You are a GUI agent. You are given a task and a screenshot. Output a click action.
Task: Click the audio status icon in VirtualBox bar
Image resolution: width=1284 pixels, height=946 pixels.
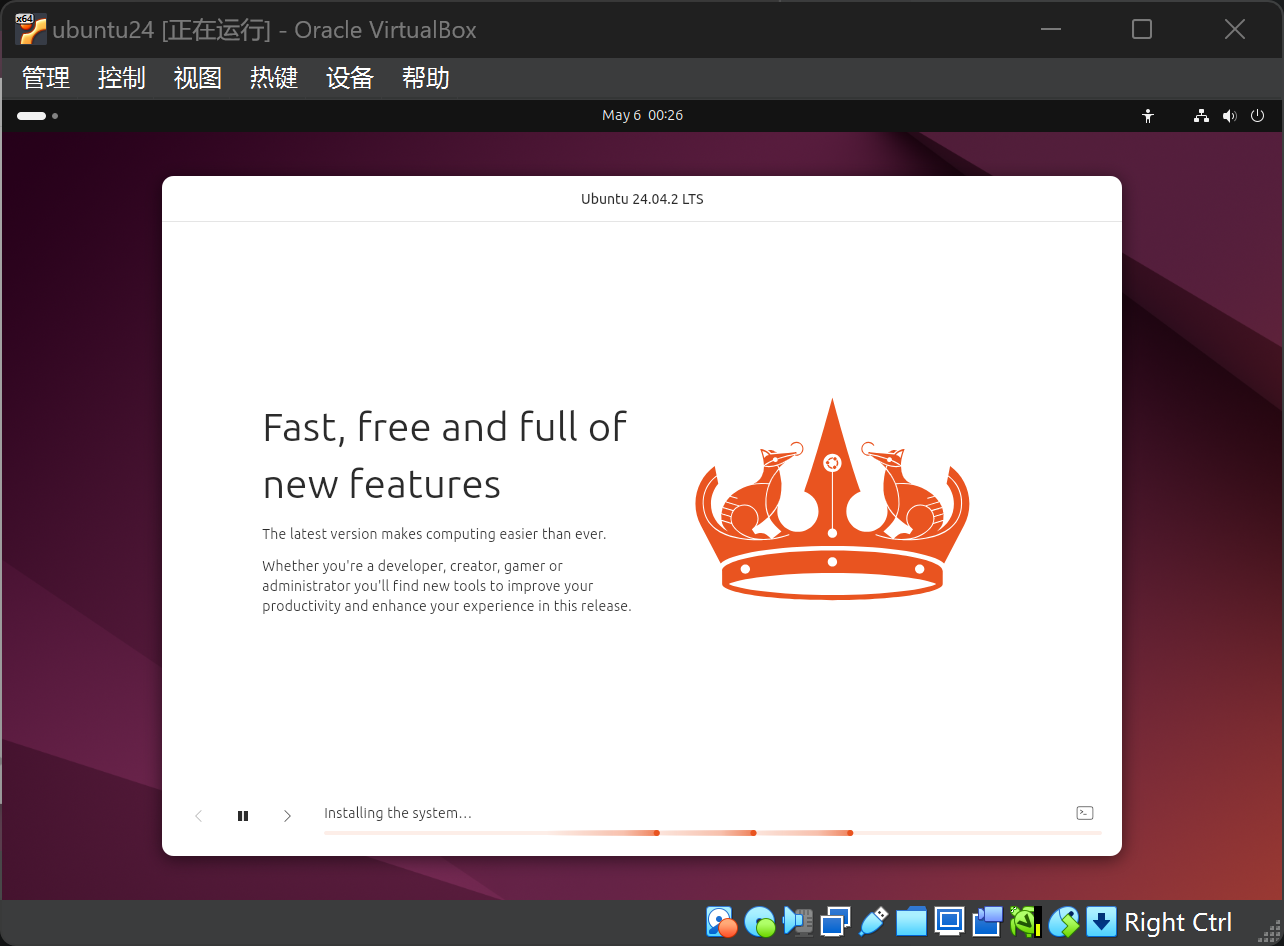(797, 921)
